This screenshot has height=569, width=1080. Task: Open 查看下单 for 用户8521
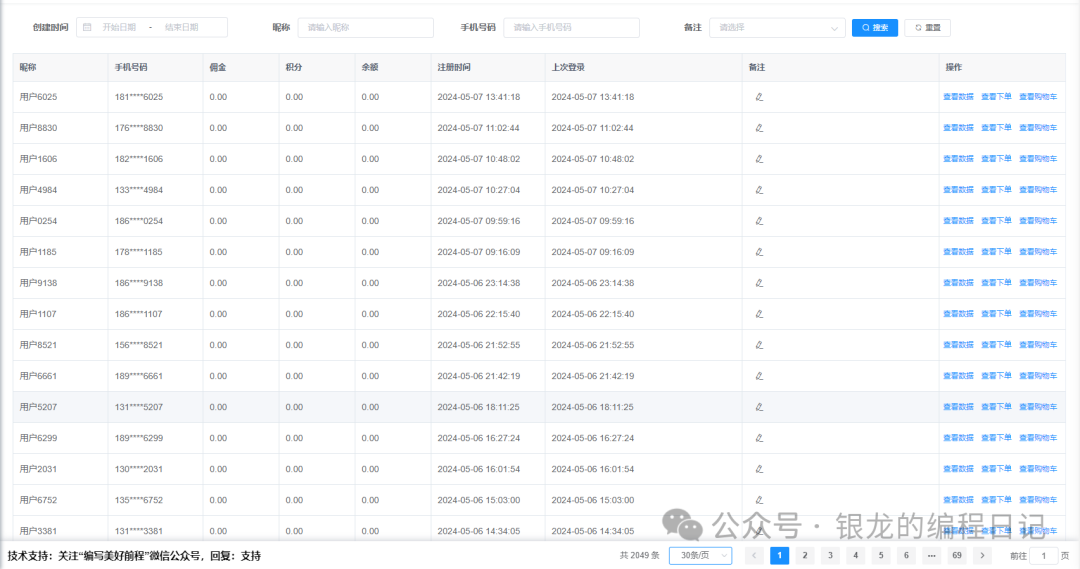[996, 345]
